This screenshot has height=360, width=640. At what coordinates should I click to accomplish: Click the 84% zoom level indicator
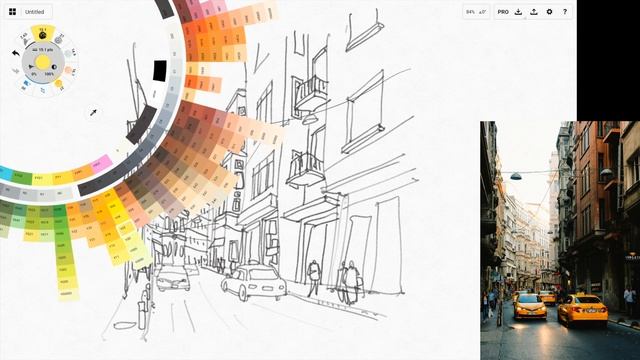[471, 12]
